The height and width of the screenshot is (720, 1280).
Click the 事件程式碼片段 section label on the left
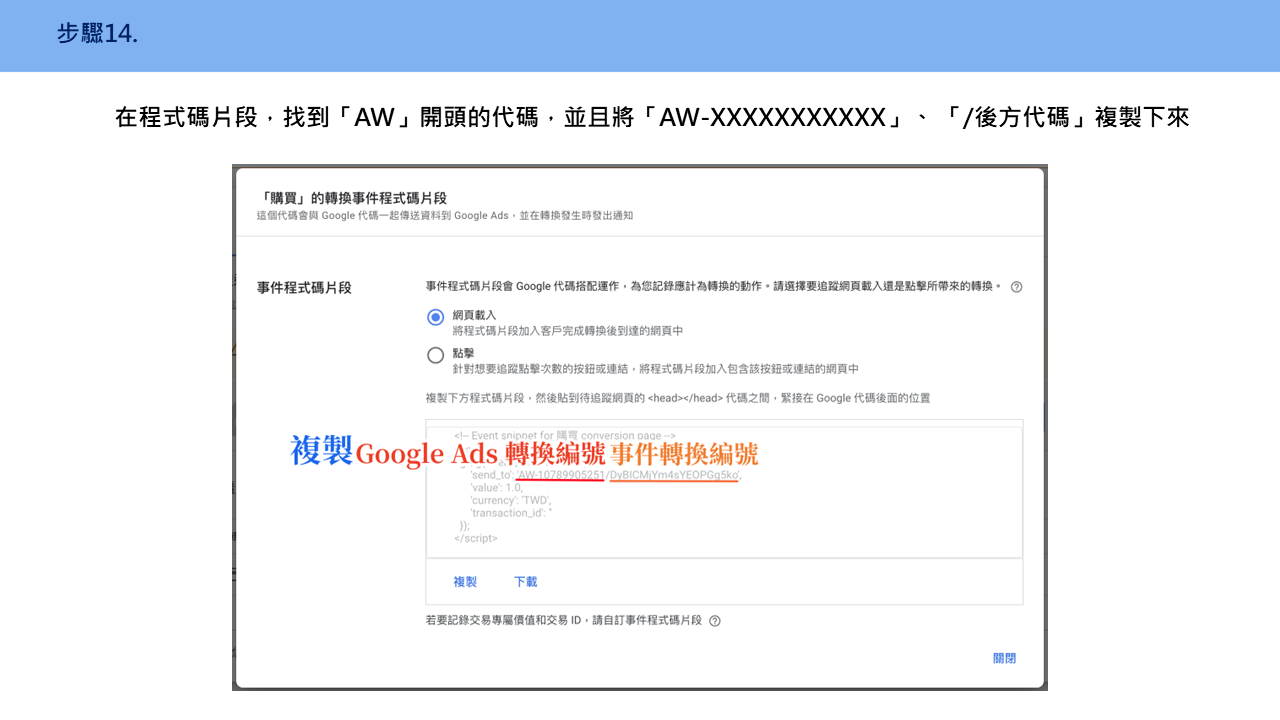pyautogui.click(x=304, y=288)
